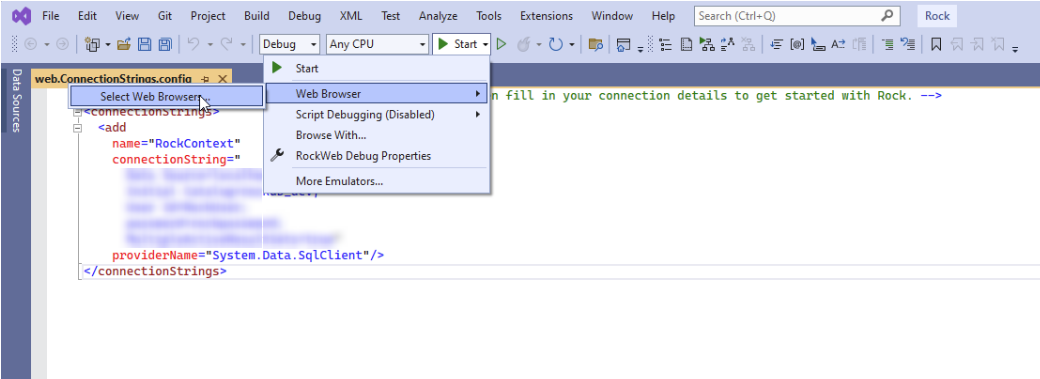
Task: Open the Debug configuration dropdown
Action: (x=290, y=44)
